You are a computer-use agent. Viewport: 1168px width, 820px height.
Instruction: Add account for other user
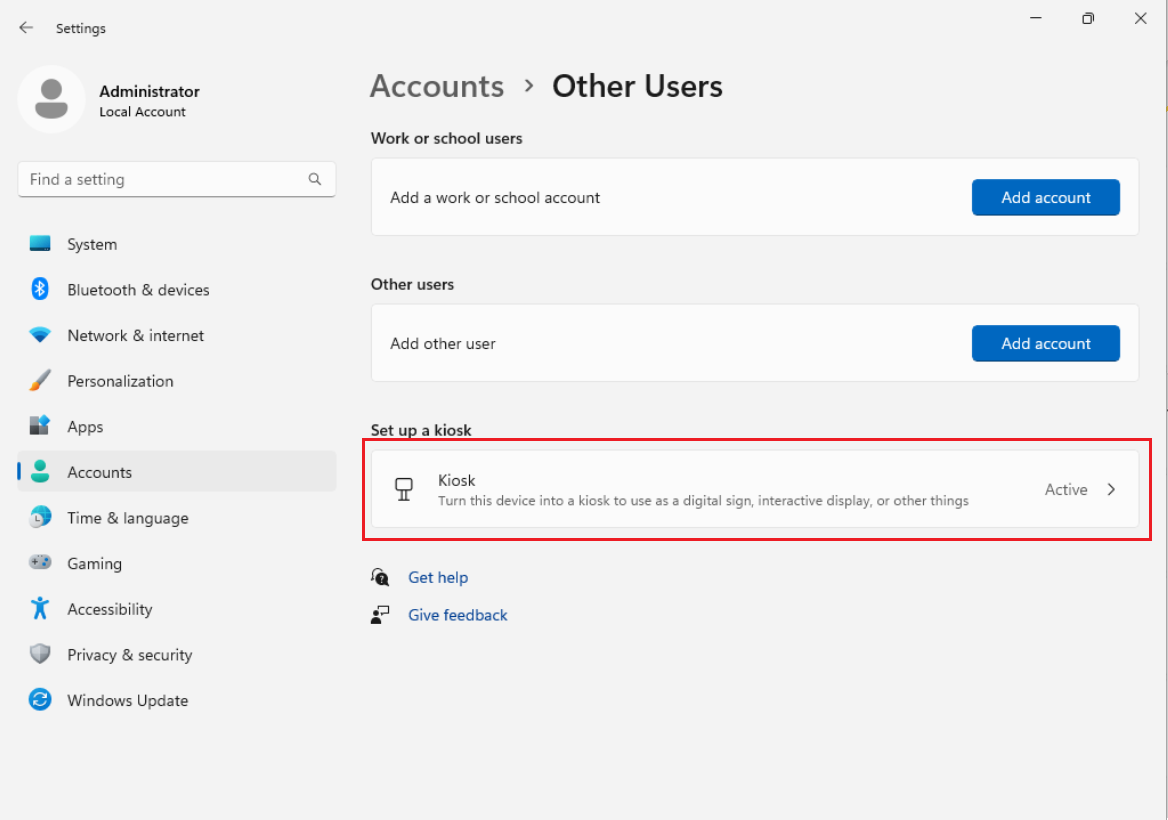point(1045,343)
